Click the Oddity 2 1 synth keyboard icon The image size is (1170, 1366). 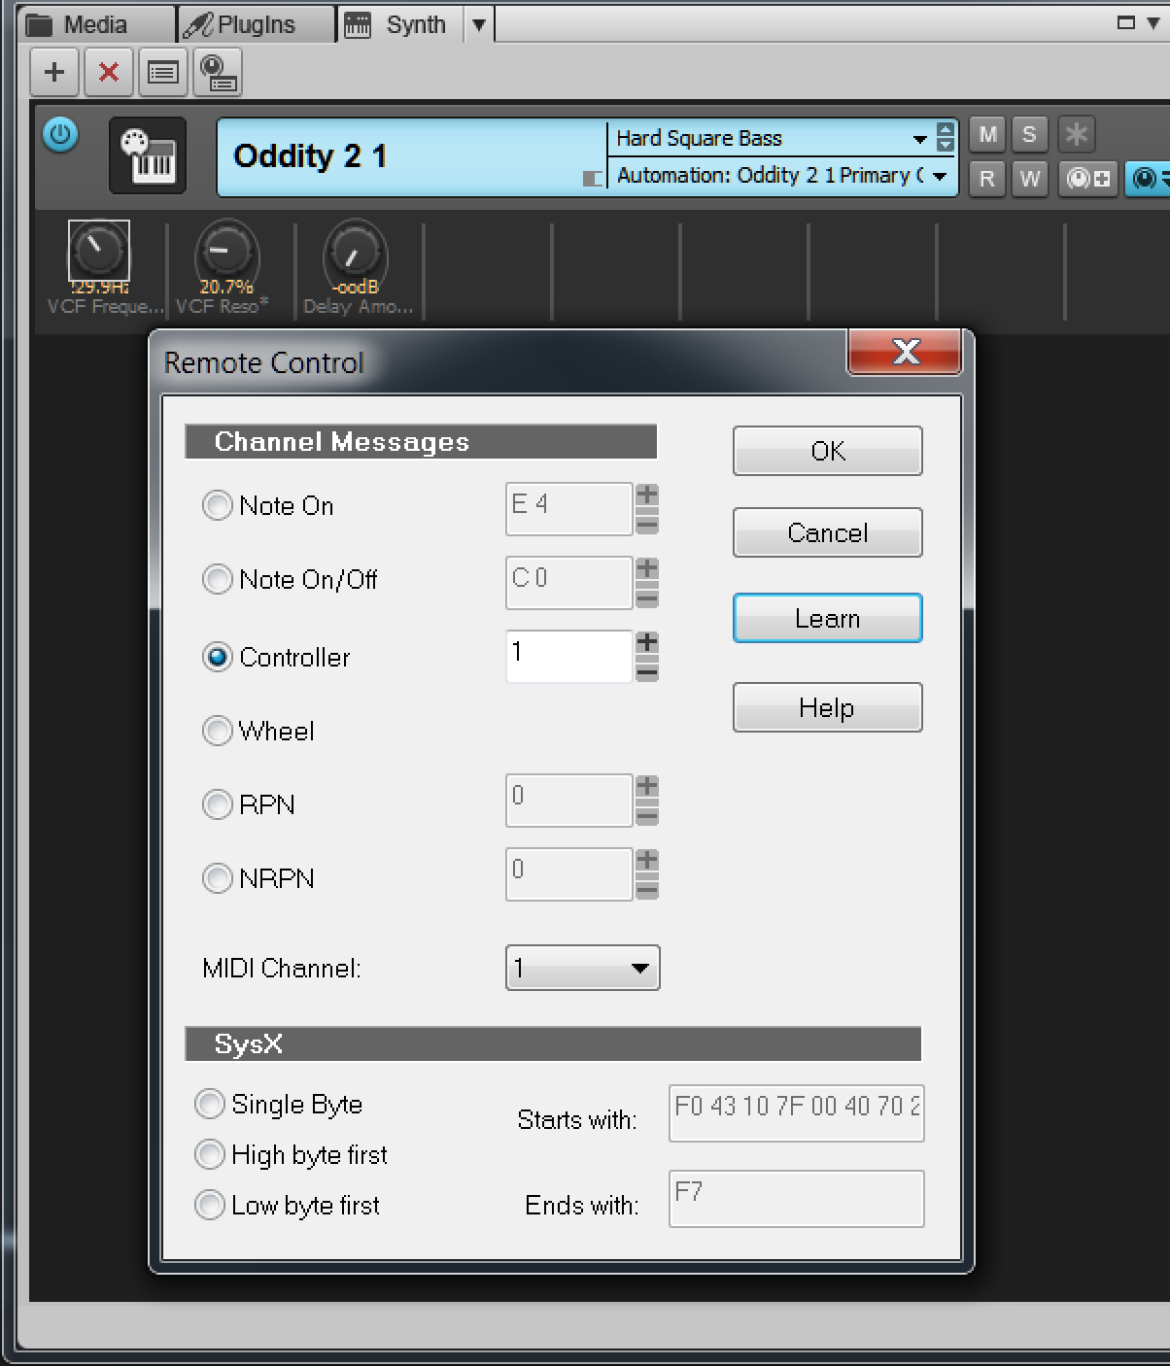pos(148,155)
